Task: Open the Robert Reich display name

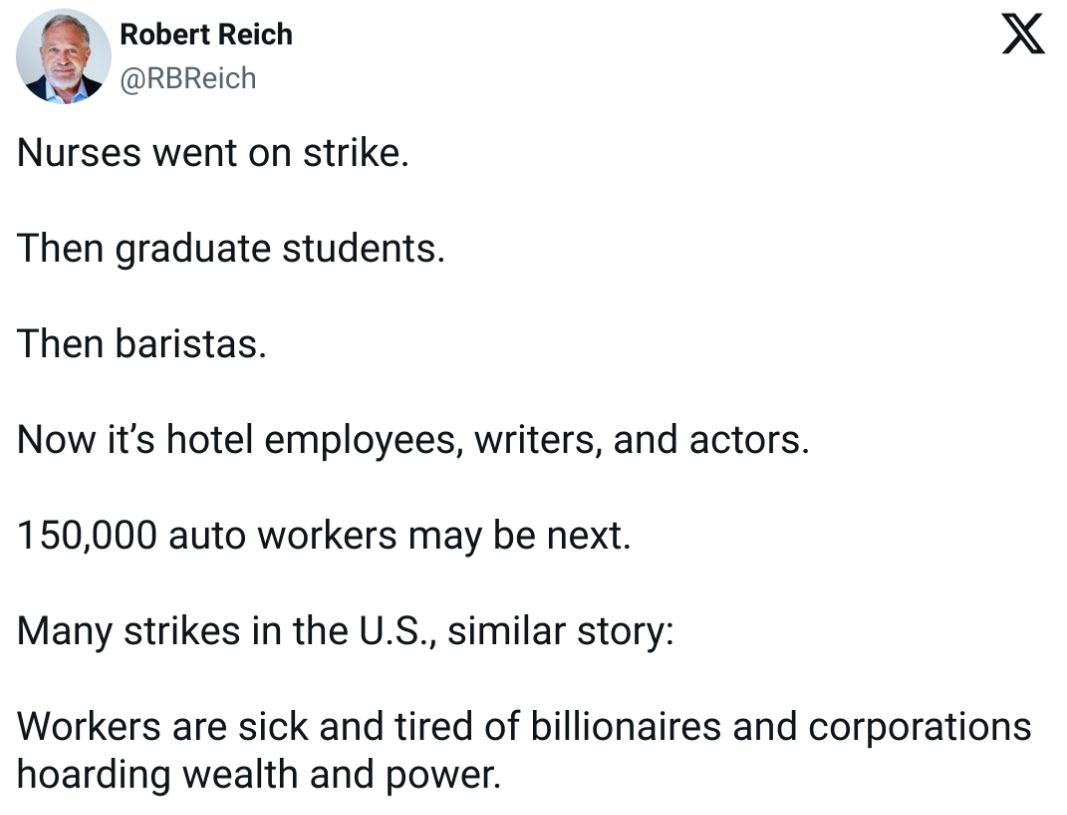Action: click(x=206, y=35)
